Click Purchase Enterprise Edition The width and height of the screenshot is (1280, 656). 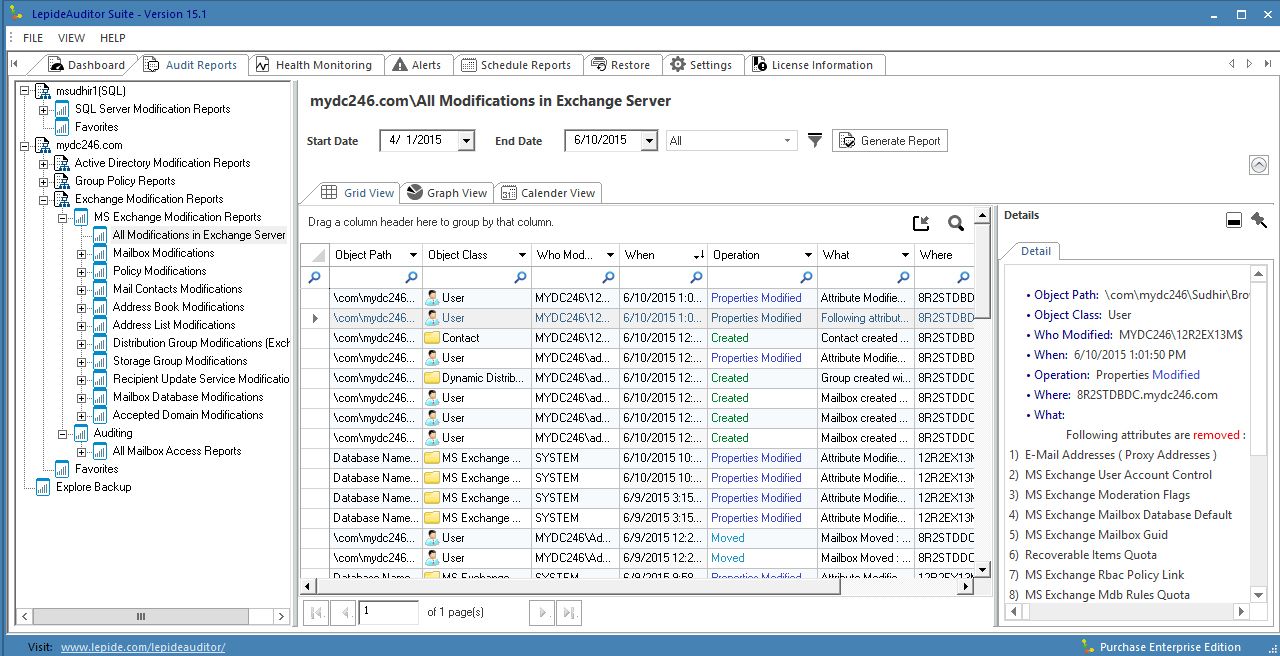point(1161,647)
